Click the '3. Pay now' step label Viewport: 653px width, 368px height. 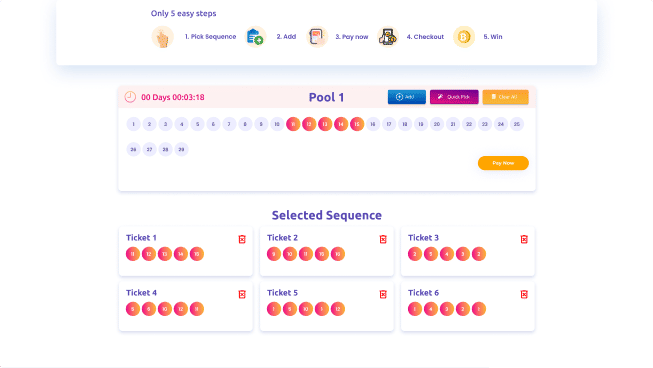coord(352,37)
